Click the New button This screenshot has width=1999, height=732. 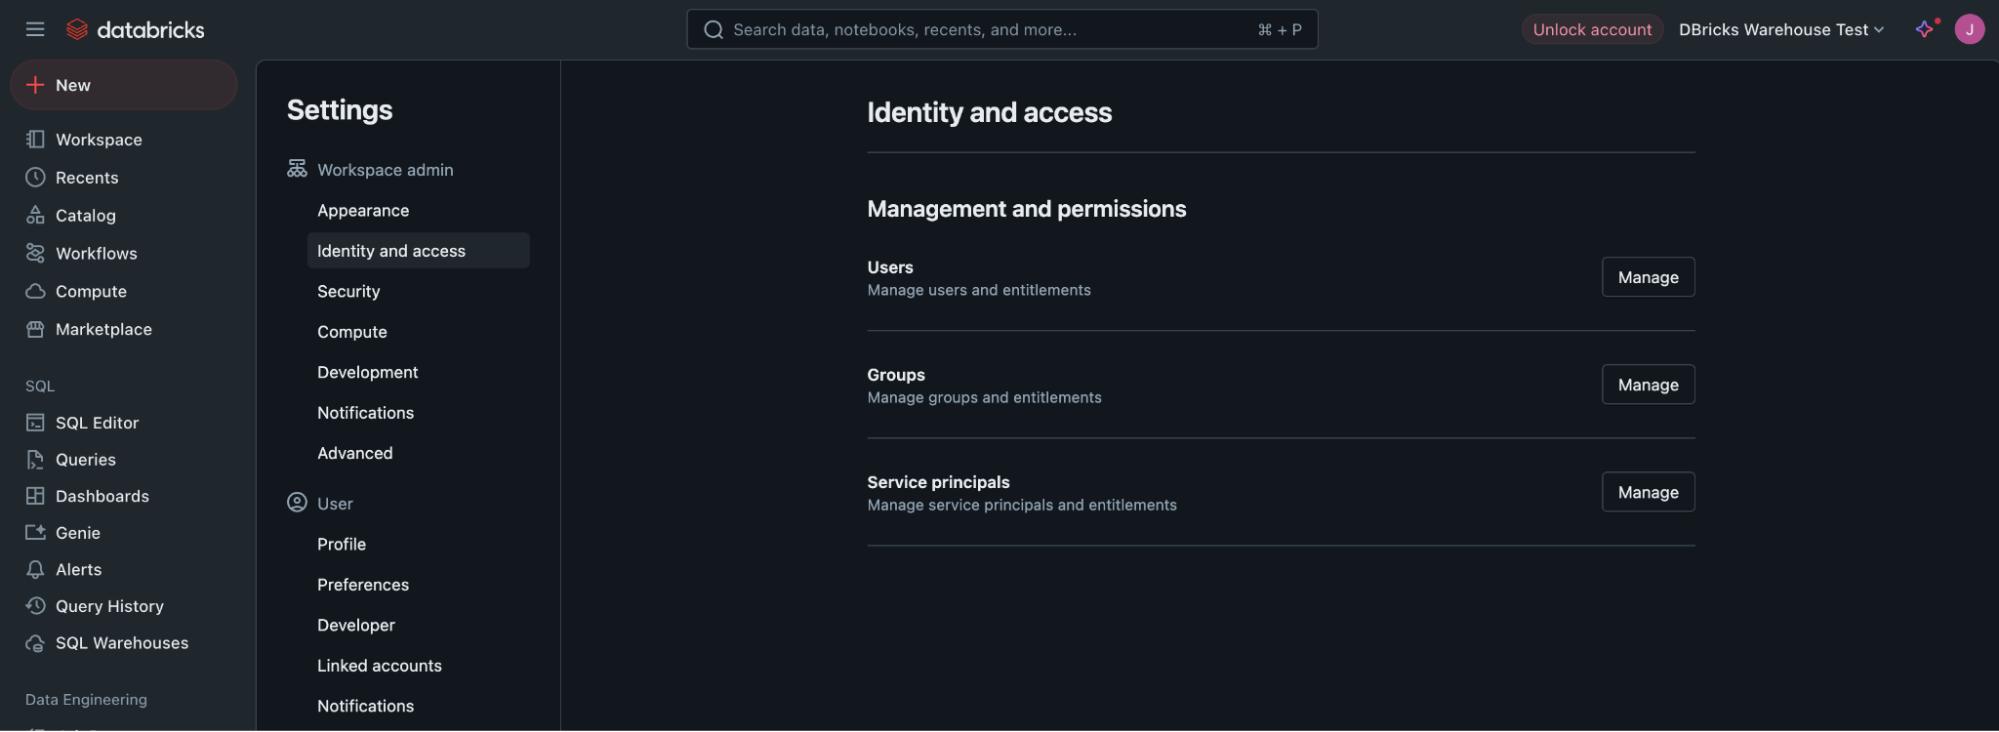[124, 85]
